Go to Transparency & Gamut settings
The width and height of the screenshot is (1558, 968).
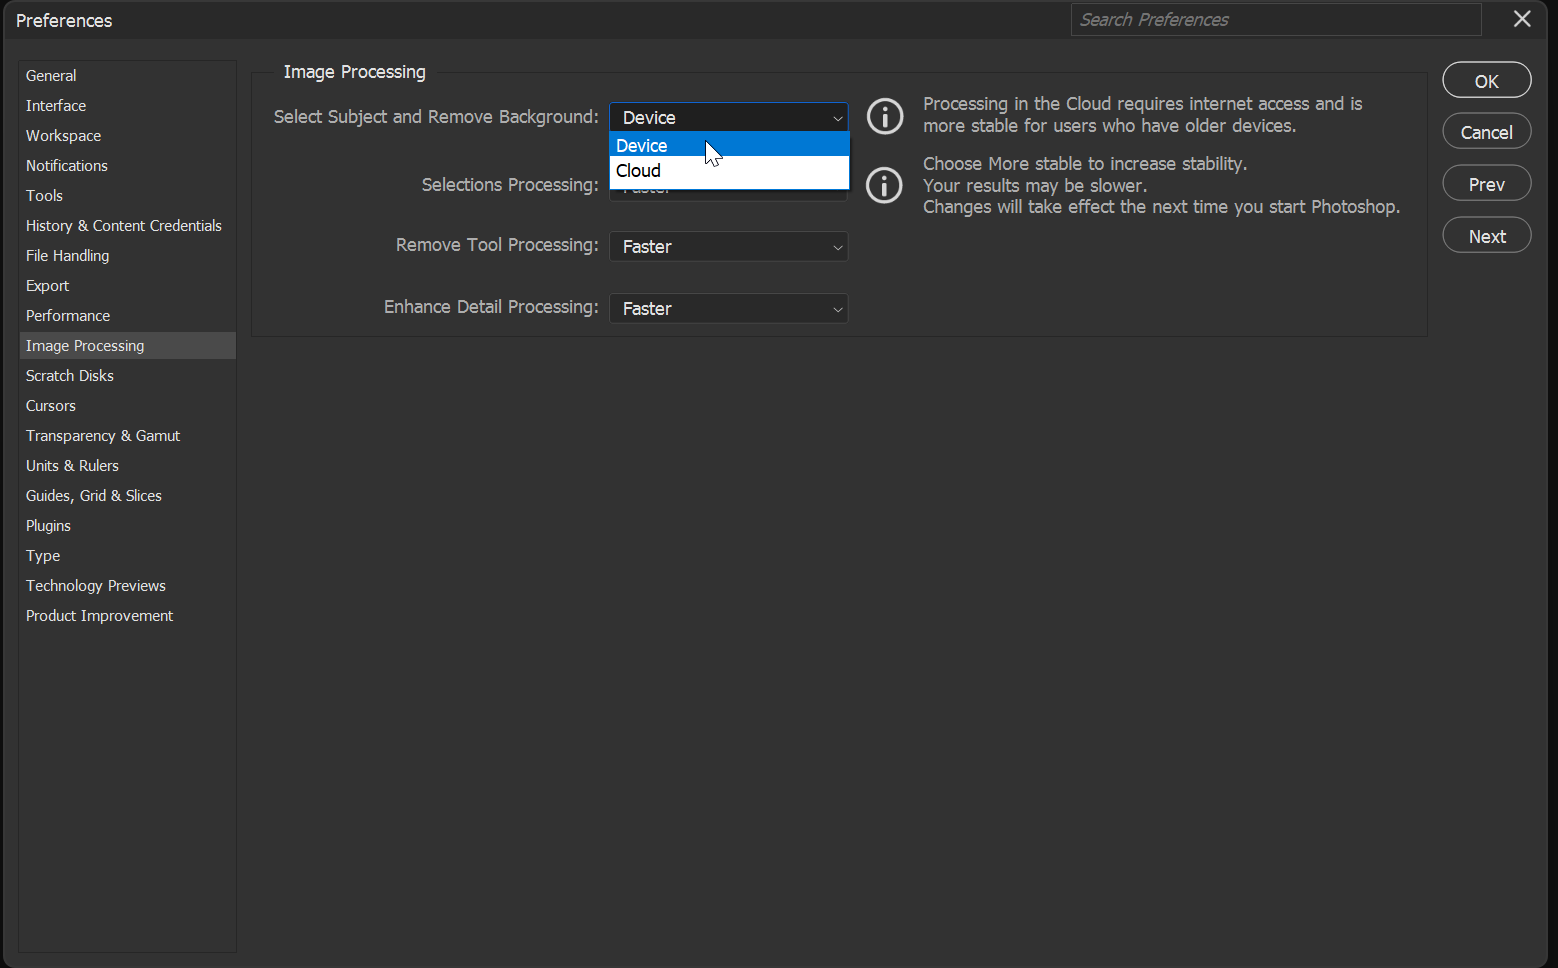coord(102,435)
